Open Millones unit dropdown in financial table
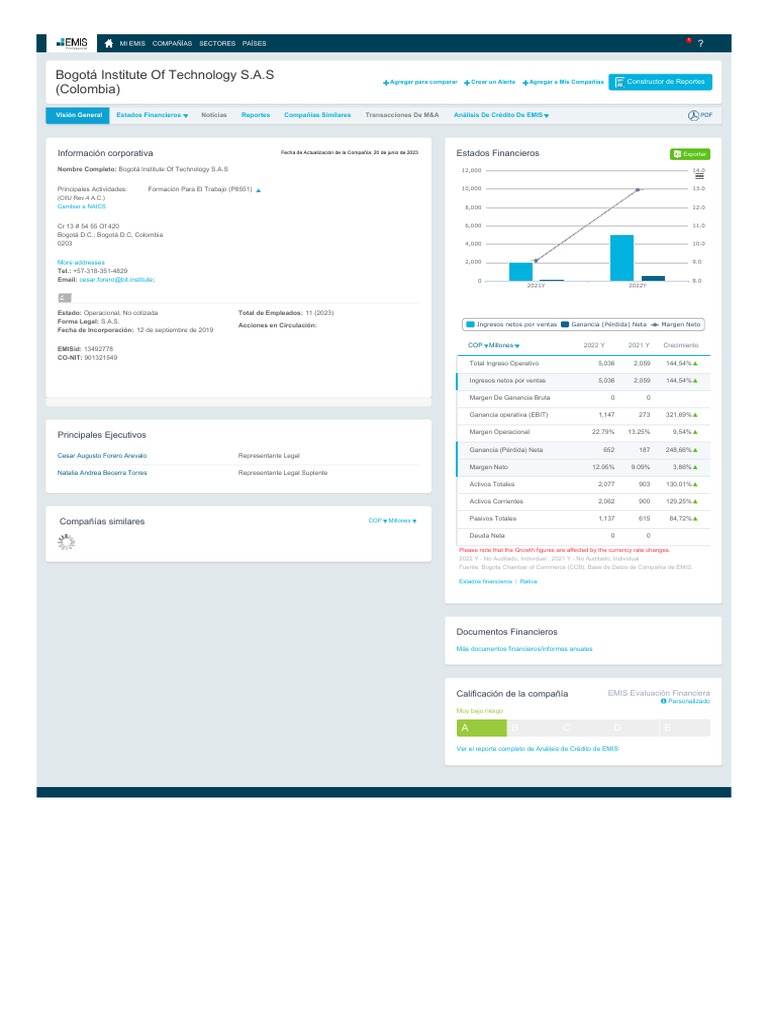The width and height of the screenshot is (768, 1024). (x=504, y=345)
